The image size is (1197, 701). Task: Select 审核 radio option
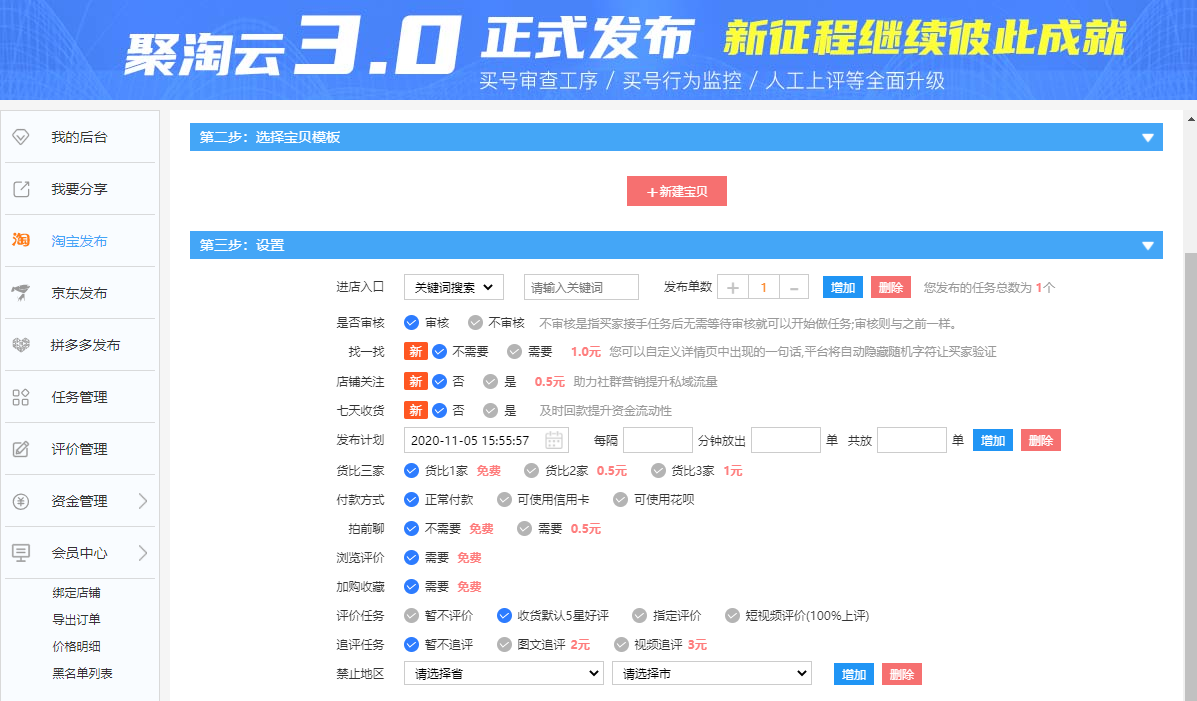point(411,323)
